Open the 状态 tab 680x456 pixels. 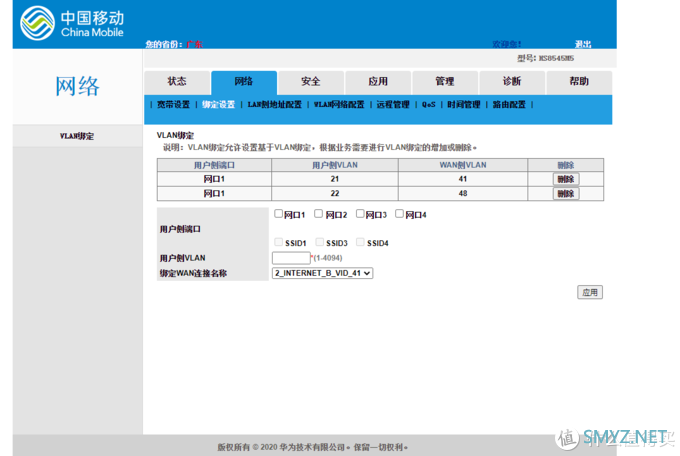coord(177,82)
